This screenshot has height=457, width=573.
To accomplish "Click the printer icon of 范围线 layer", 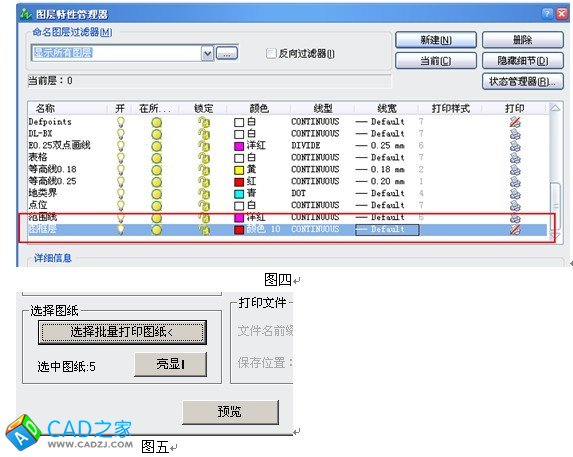I will click(515, 218).
